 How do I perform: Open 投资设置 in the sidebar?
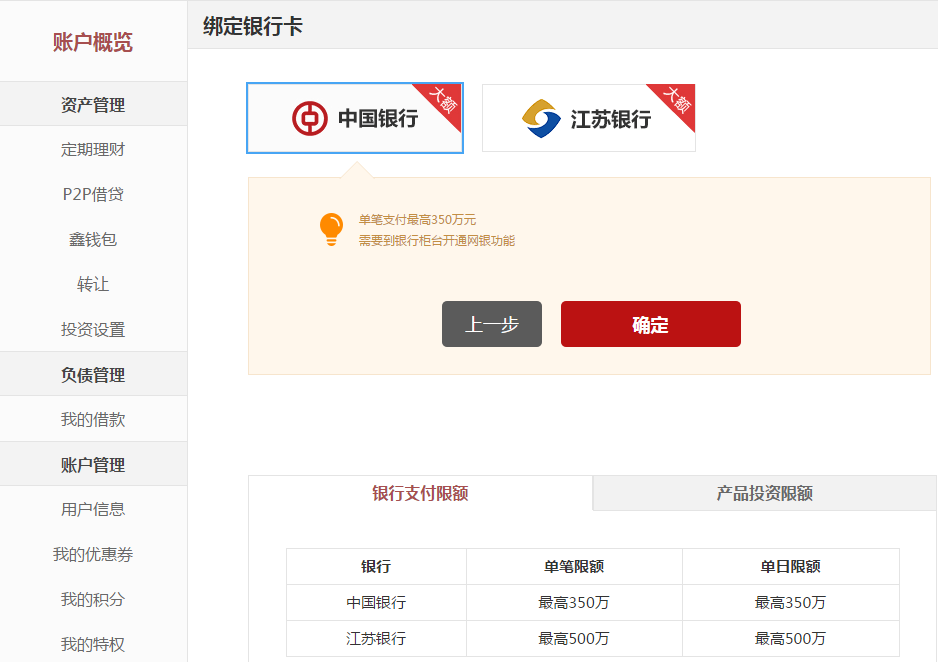(x=93, y=329)
